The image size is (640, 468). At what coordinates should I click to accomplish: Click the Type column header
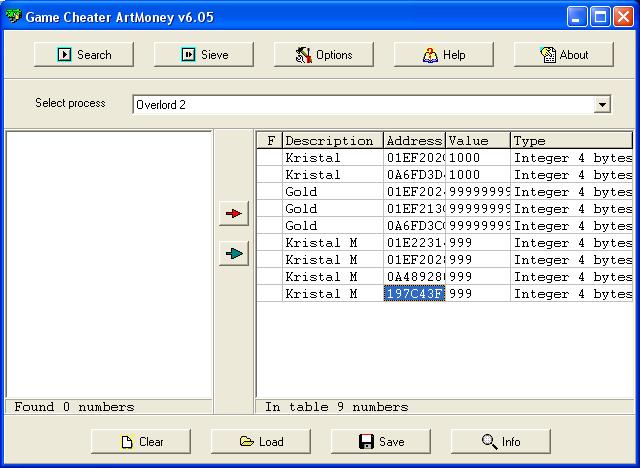click(x=571, y=141)
